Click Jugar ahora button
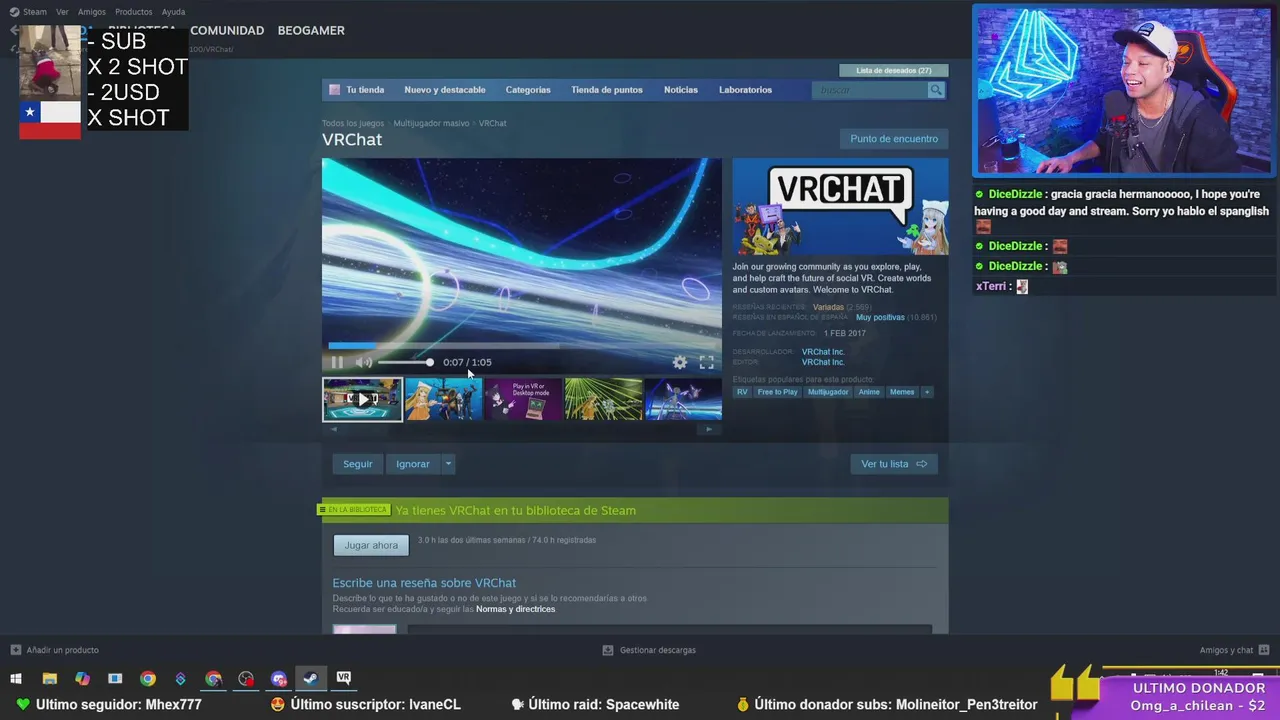Screen dimensions: 1280x720 pyautogui.click(x=371, y=545)
